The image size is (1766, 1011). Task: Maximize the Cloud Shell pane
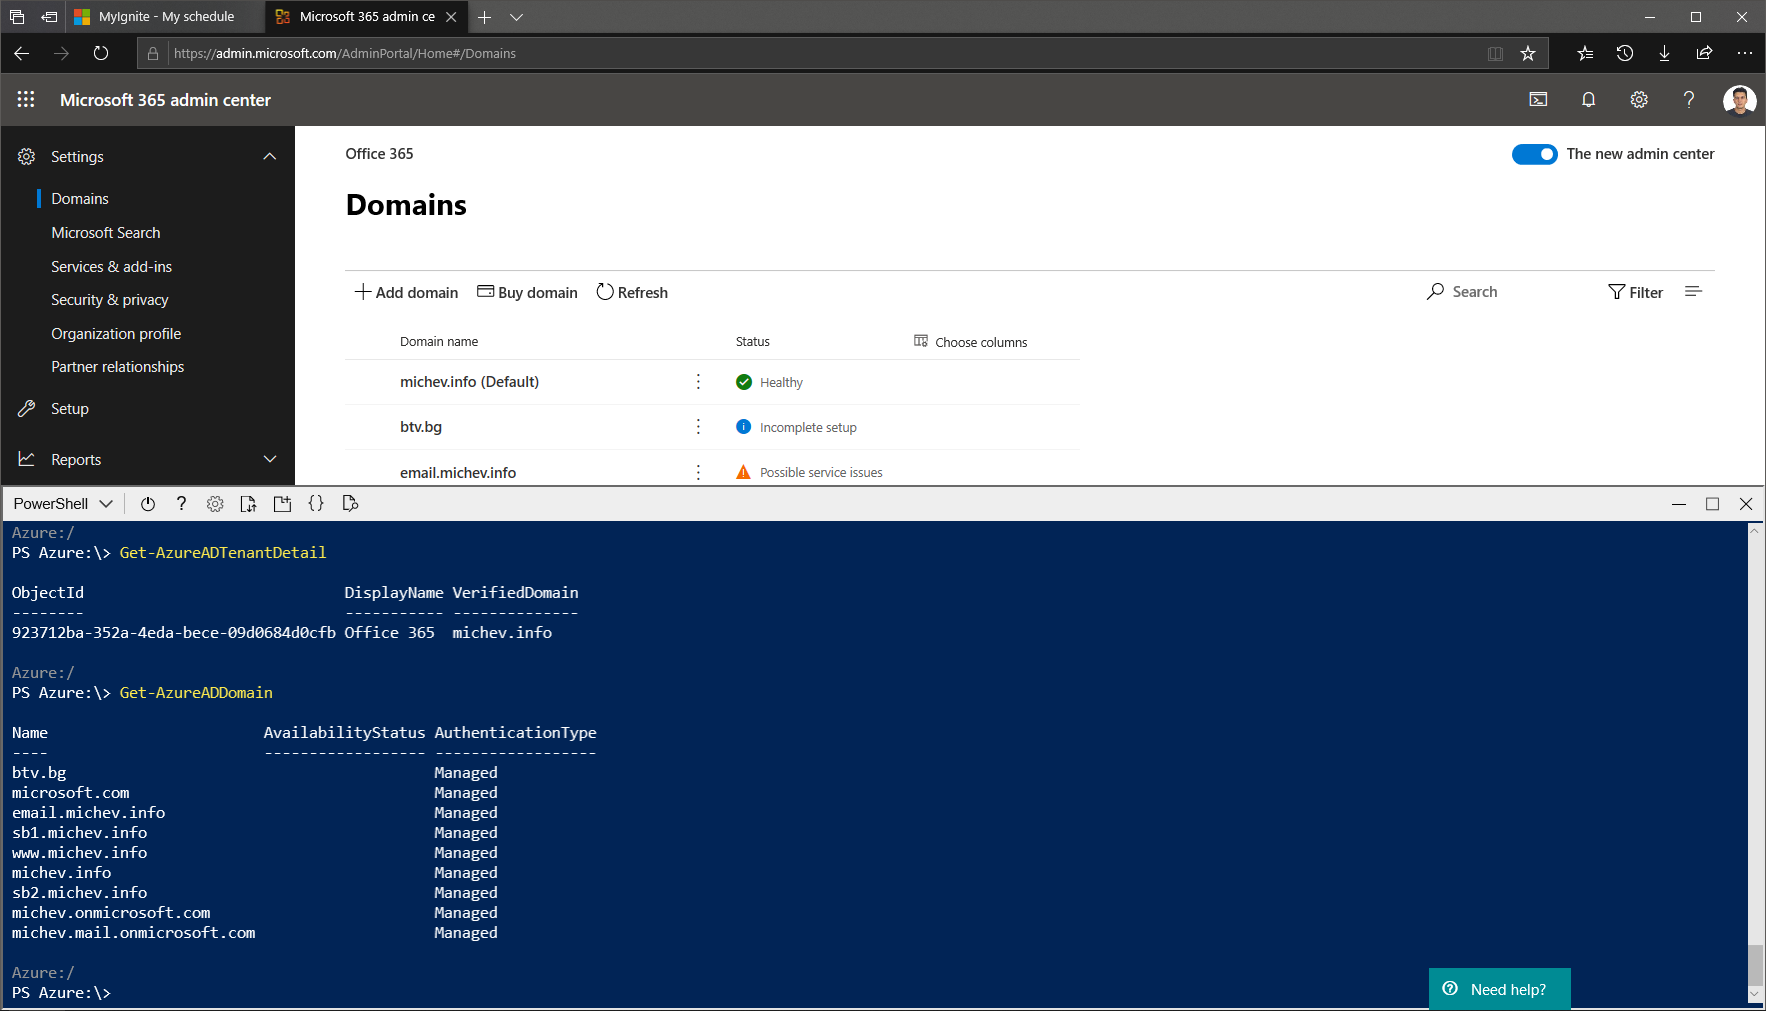tap(1712, 504)
